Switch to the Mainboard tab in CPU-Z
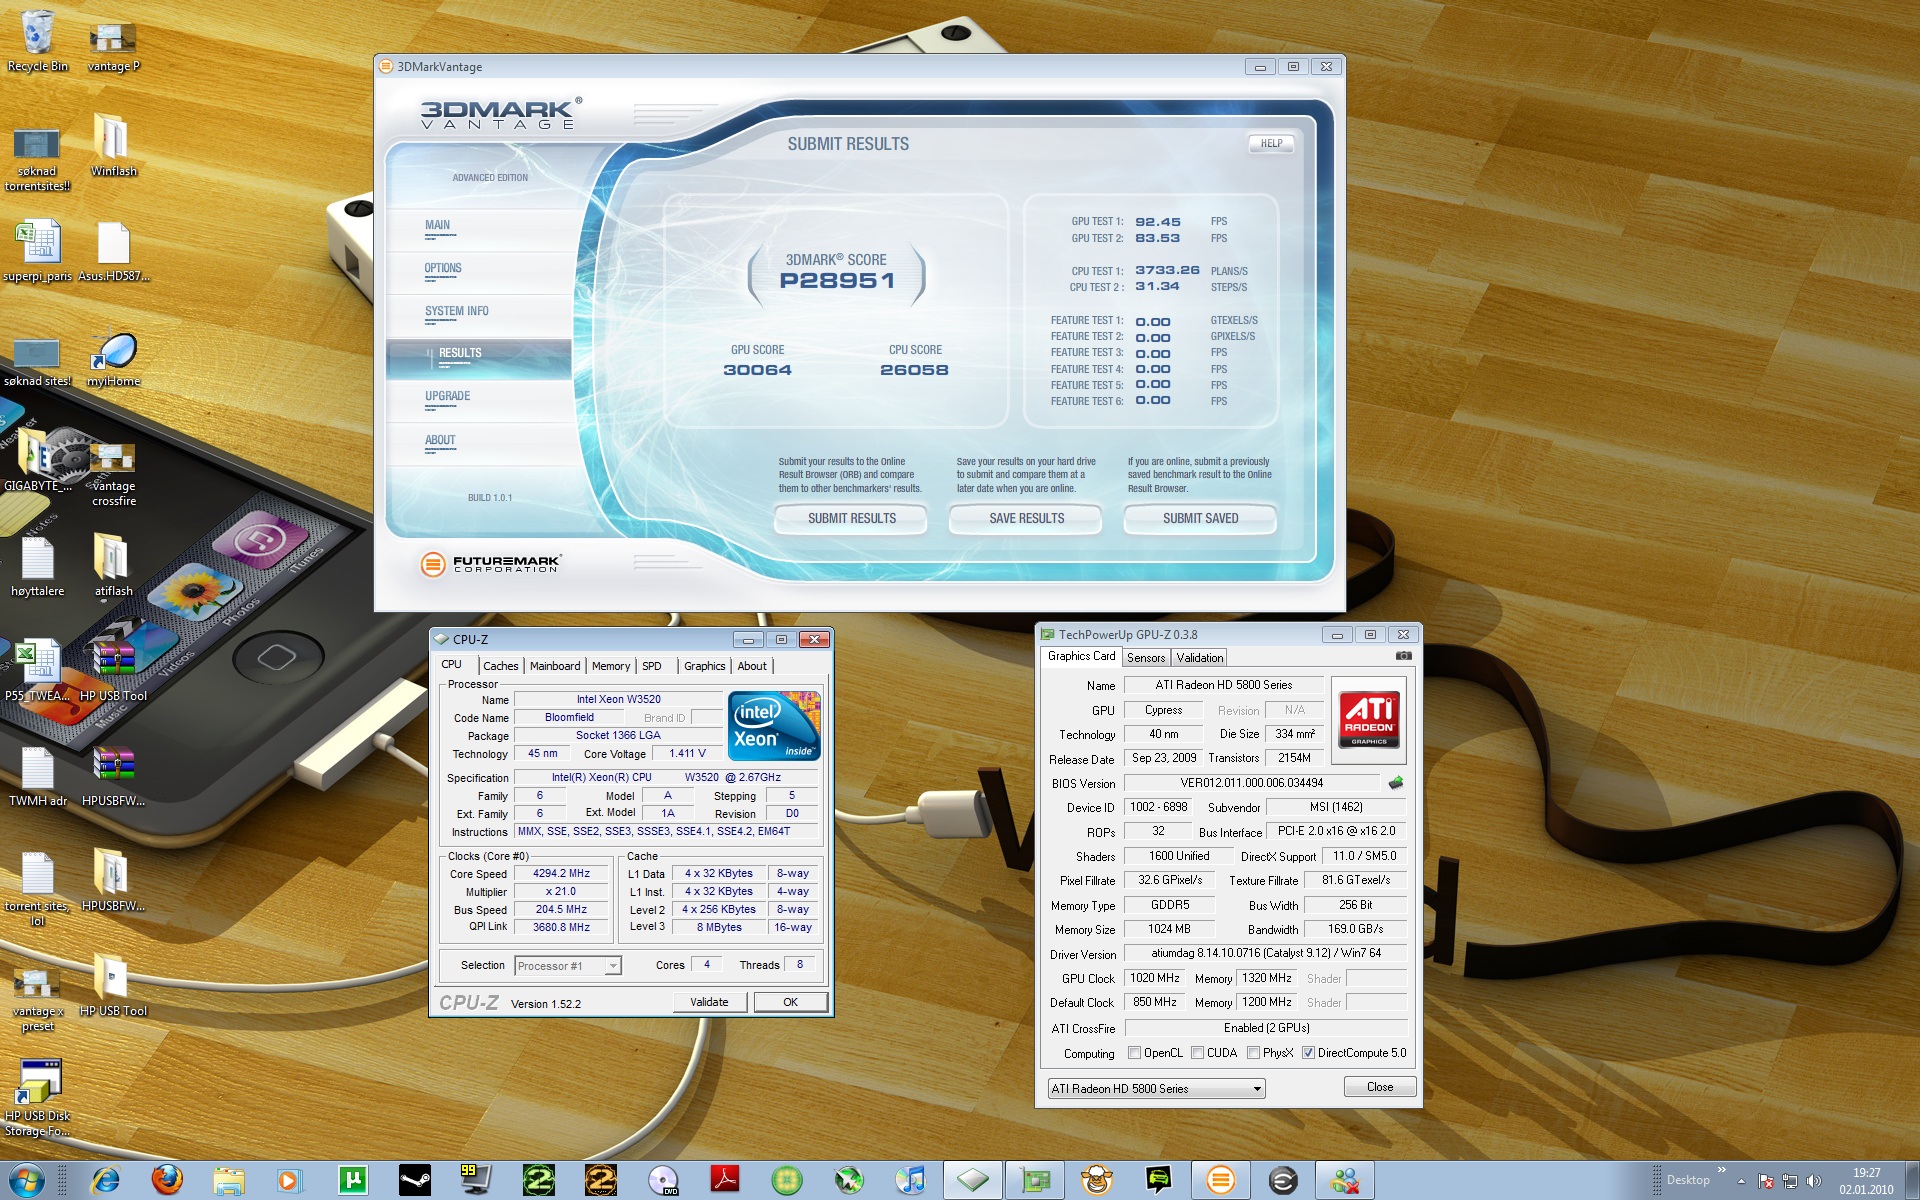Image resolution: width=1920 pixels, height=1200 pixels. [x=555, y=666]
